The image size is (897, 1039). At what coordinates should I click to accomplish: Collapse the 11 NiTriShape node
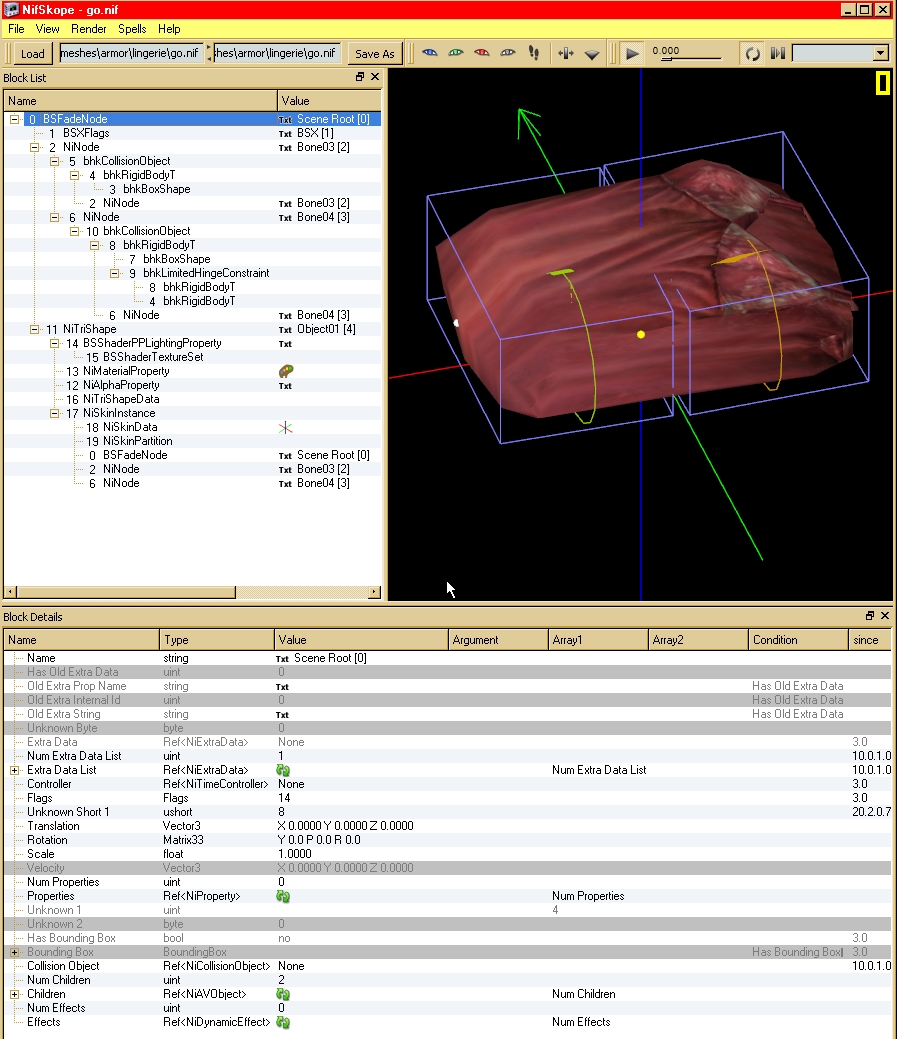pos(34,329)
